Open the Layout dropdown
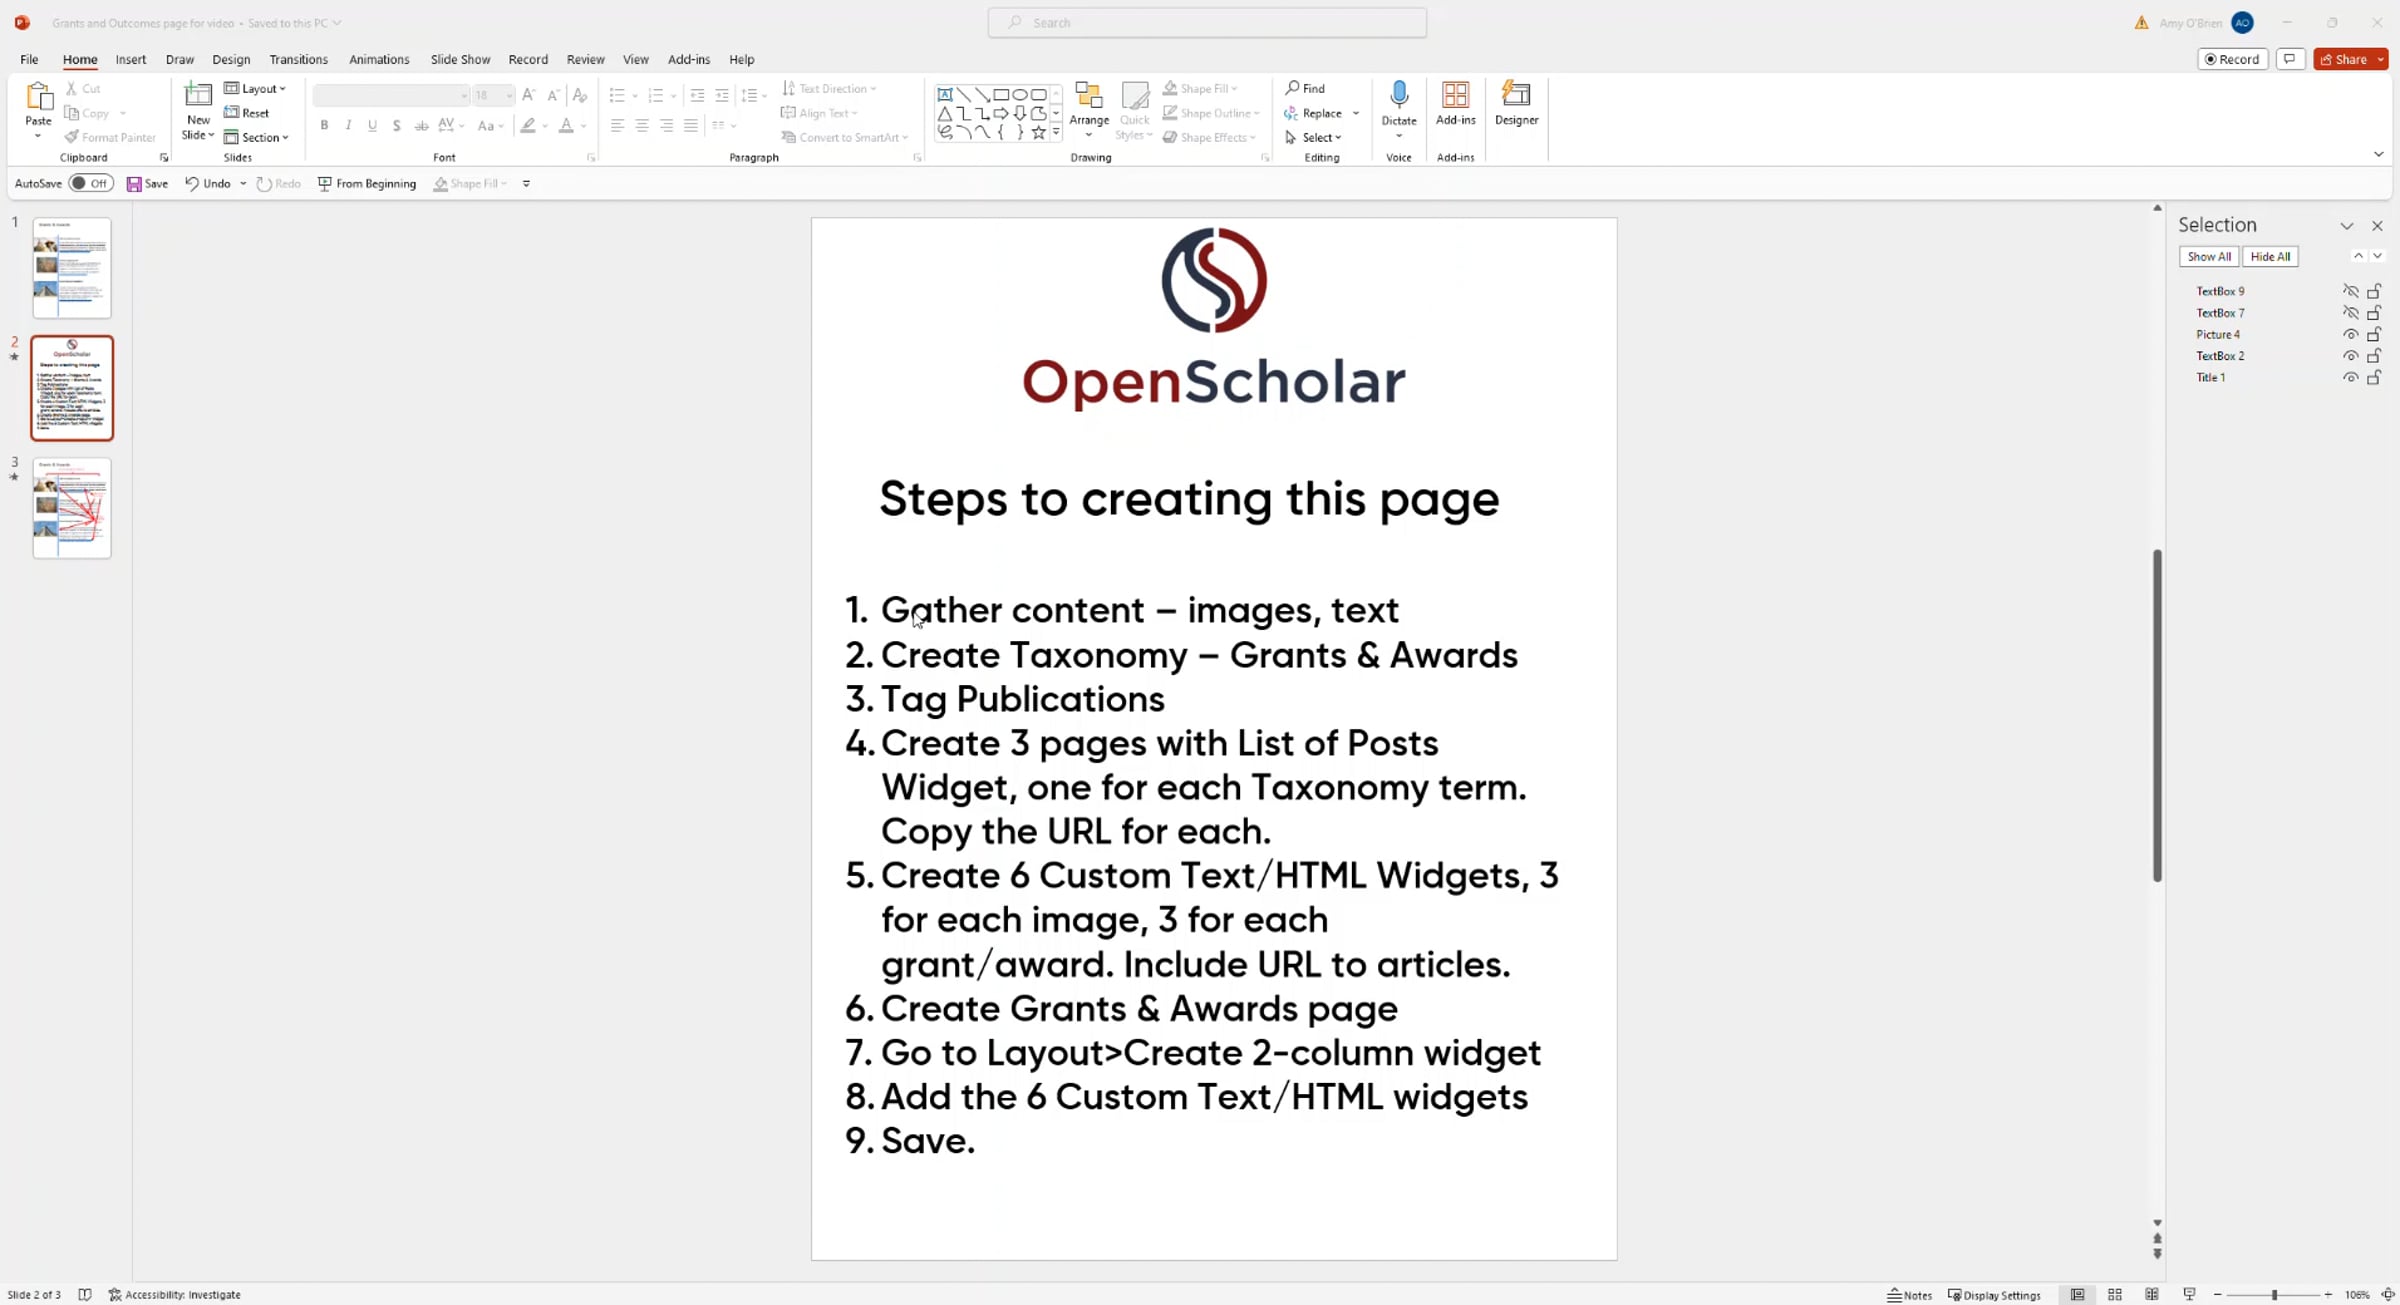The image size is (2400, 1305). [x=255, y=88]
